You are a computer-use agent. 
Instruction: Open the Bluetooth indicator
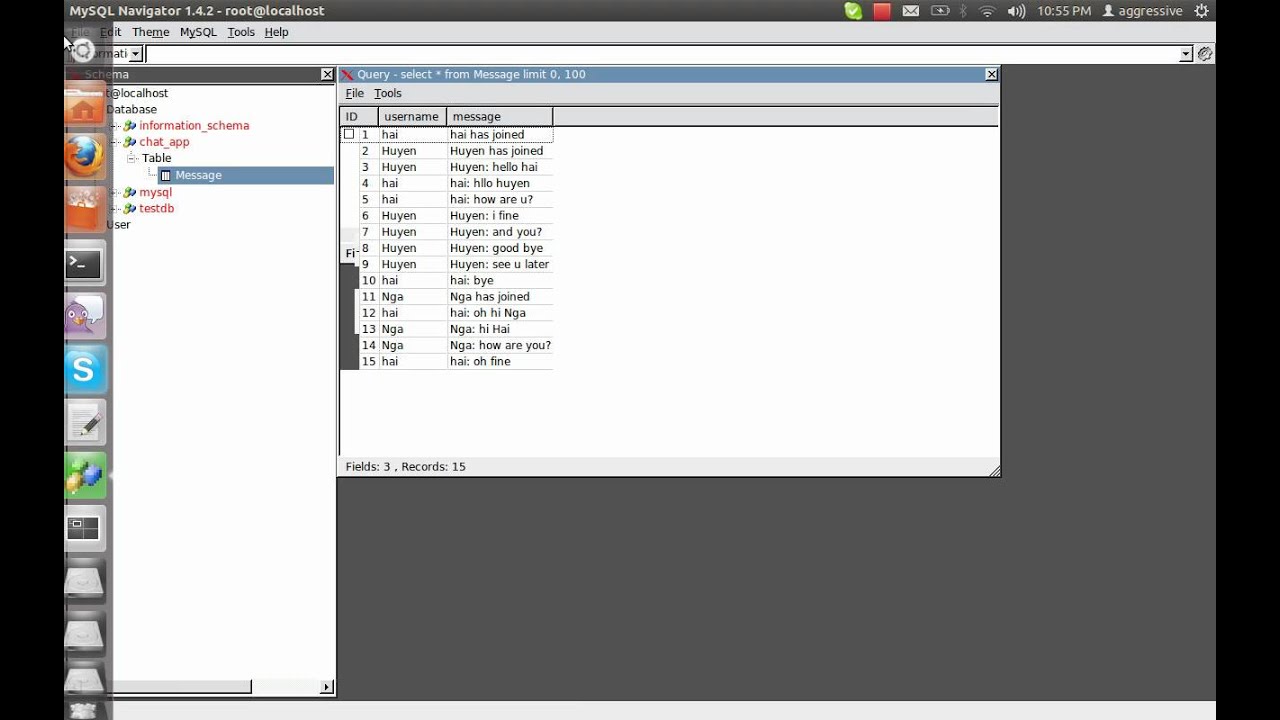pyautogui.click(x=964, y=11)
